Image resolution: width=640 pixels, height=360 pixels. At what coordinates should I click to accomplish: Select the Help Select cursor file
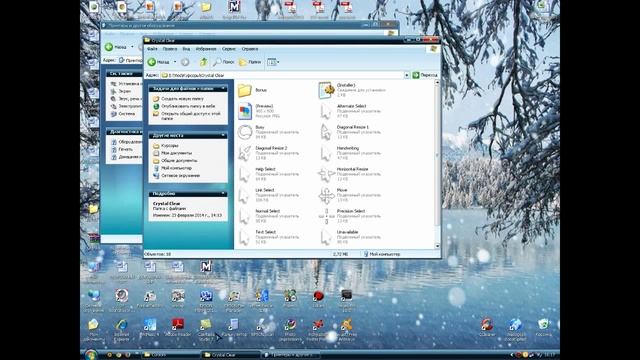(x=268, y=174)
